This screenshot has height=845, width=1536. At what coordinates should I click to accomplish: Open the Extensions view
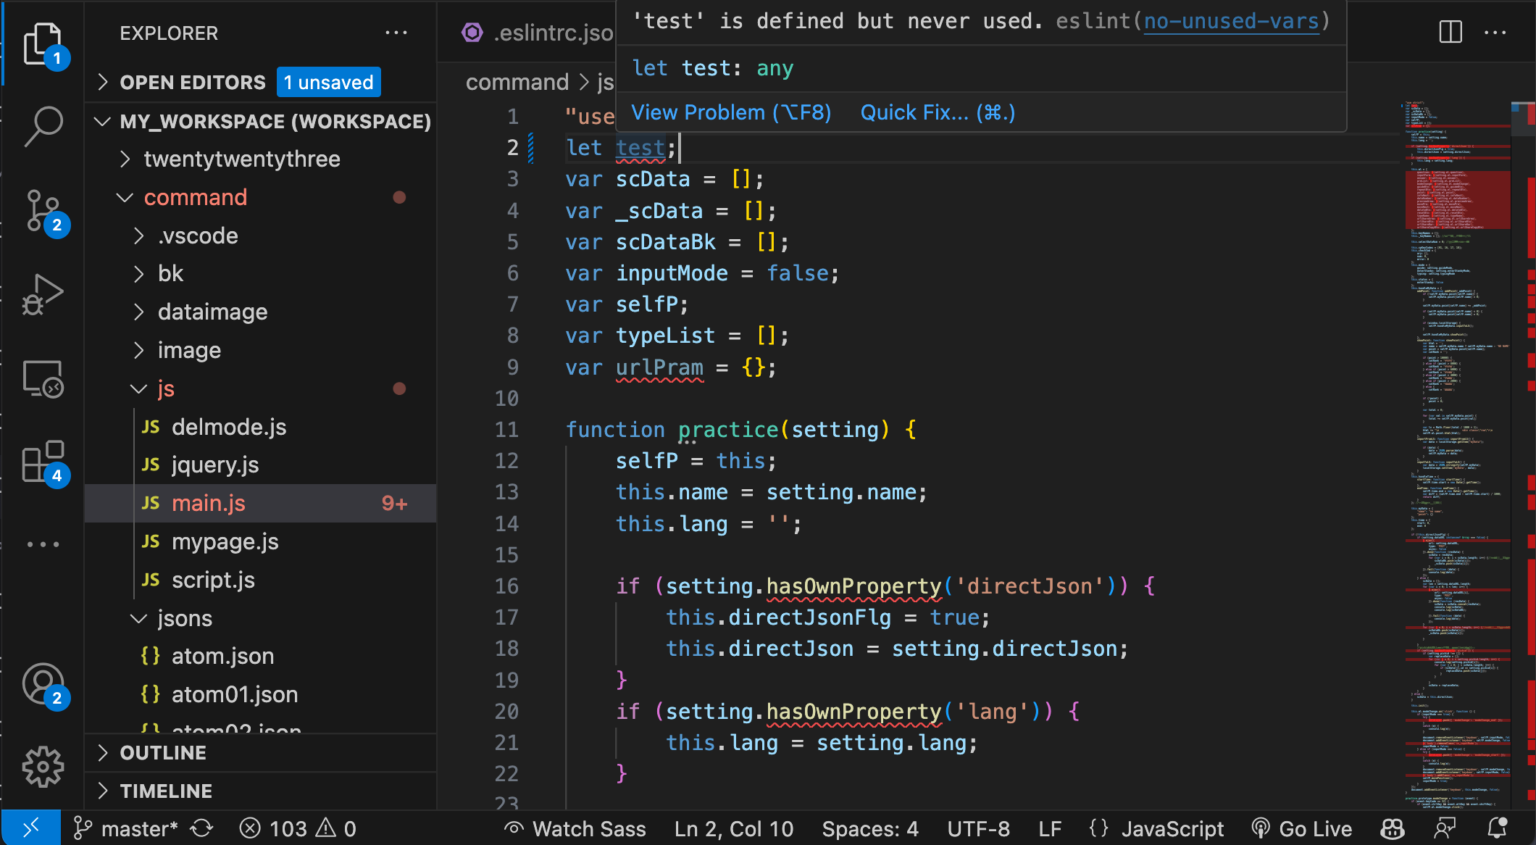(43, 462)
